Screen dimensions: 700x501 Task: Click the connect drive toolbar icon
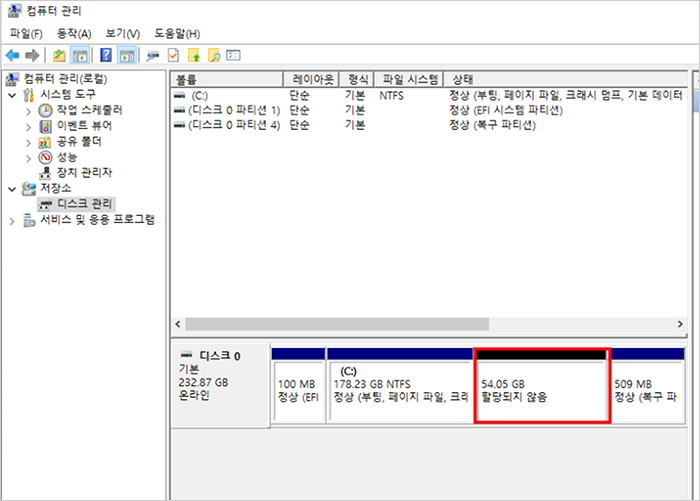pyautogui.click(x=153, y=56)
